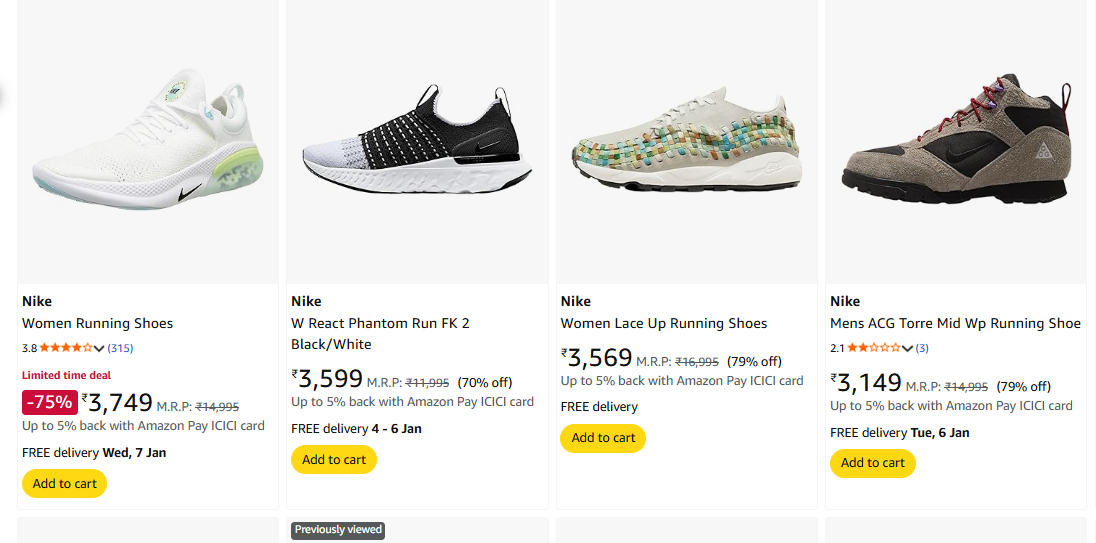Open the Women Running Shoes product title
Screen dimensions: 1096x543
[98, 323]
